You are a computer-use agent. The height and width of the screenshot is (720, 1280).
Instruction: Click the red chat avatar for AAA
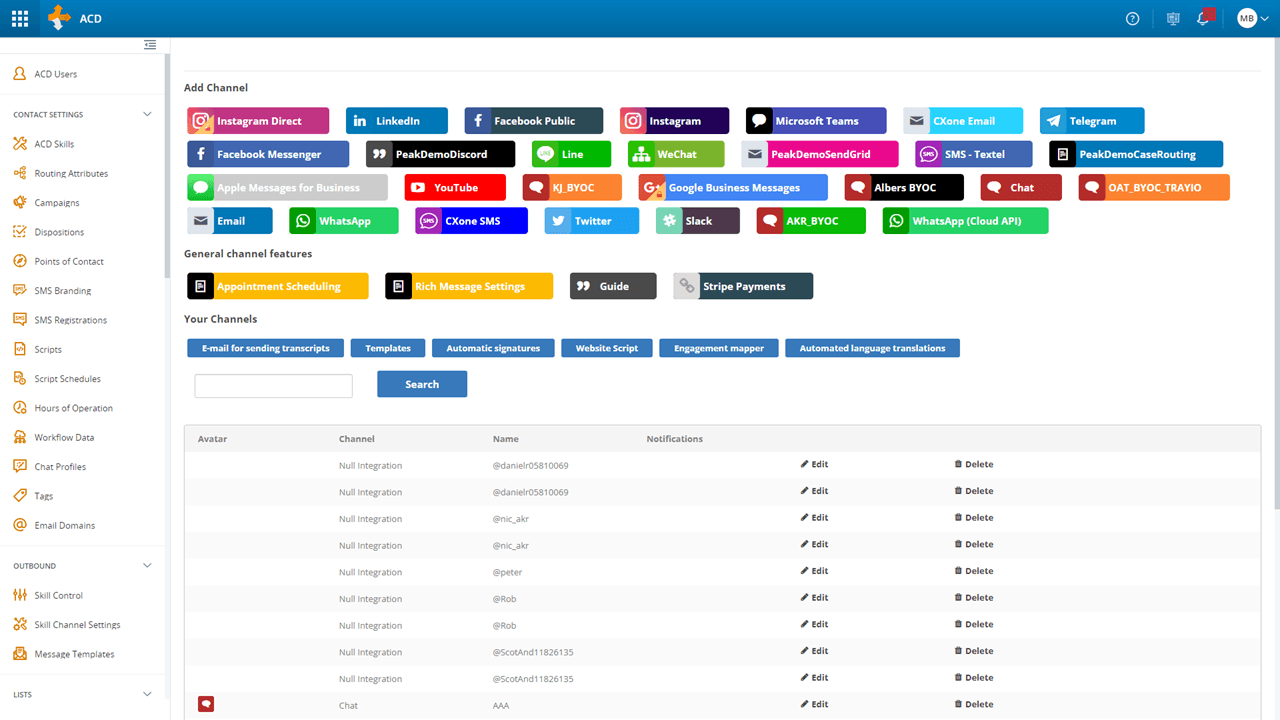tap(206, 704)
